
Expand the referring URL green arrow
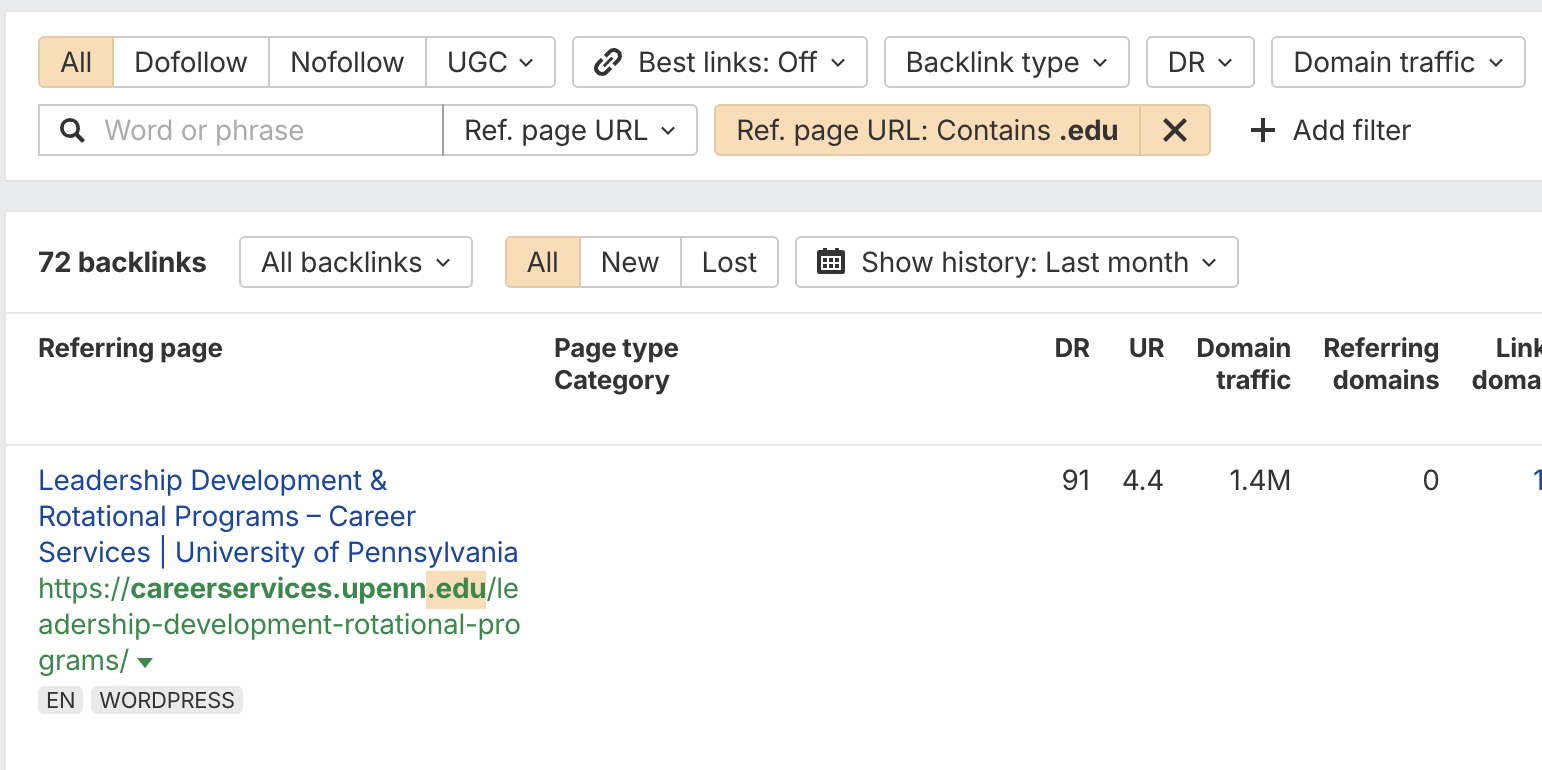coord(145,662)
